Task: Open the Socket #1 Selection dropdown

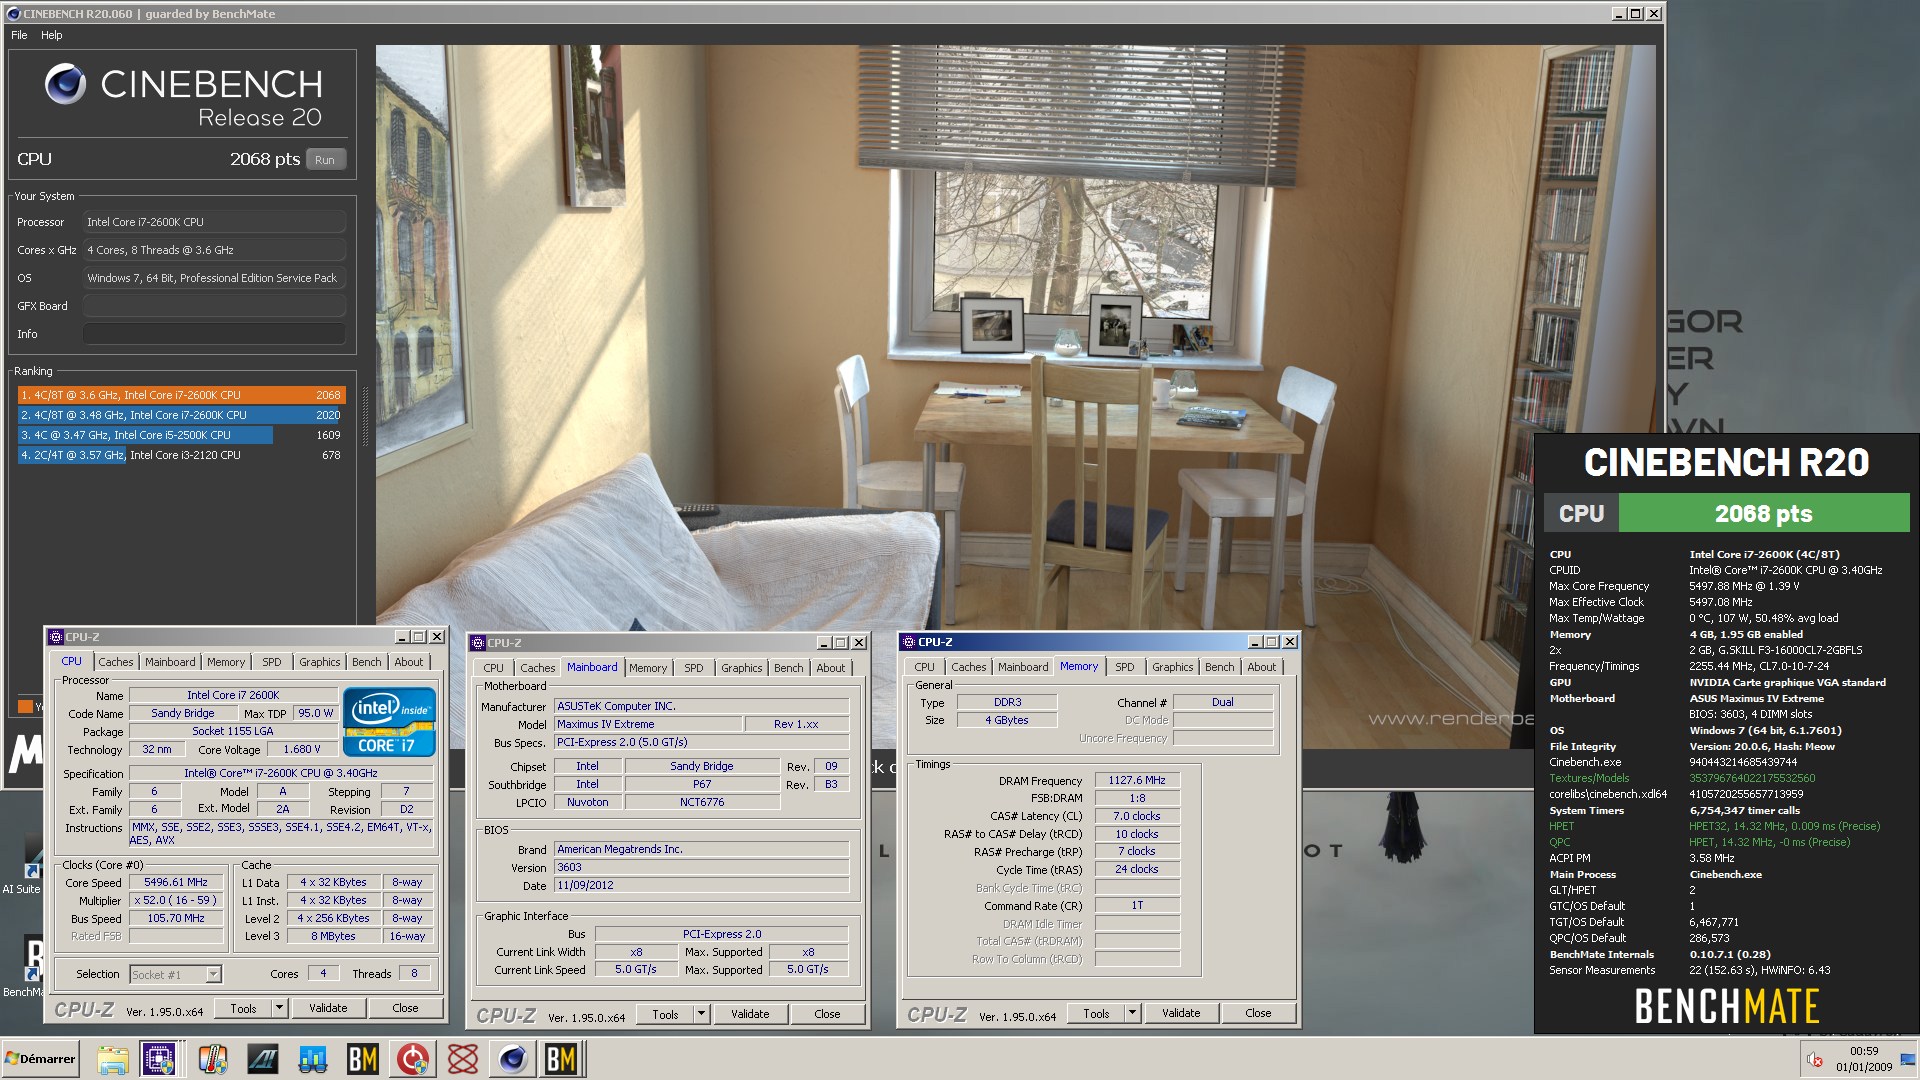Action: (x=175, y=974)
